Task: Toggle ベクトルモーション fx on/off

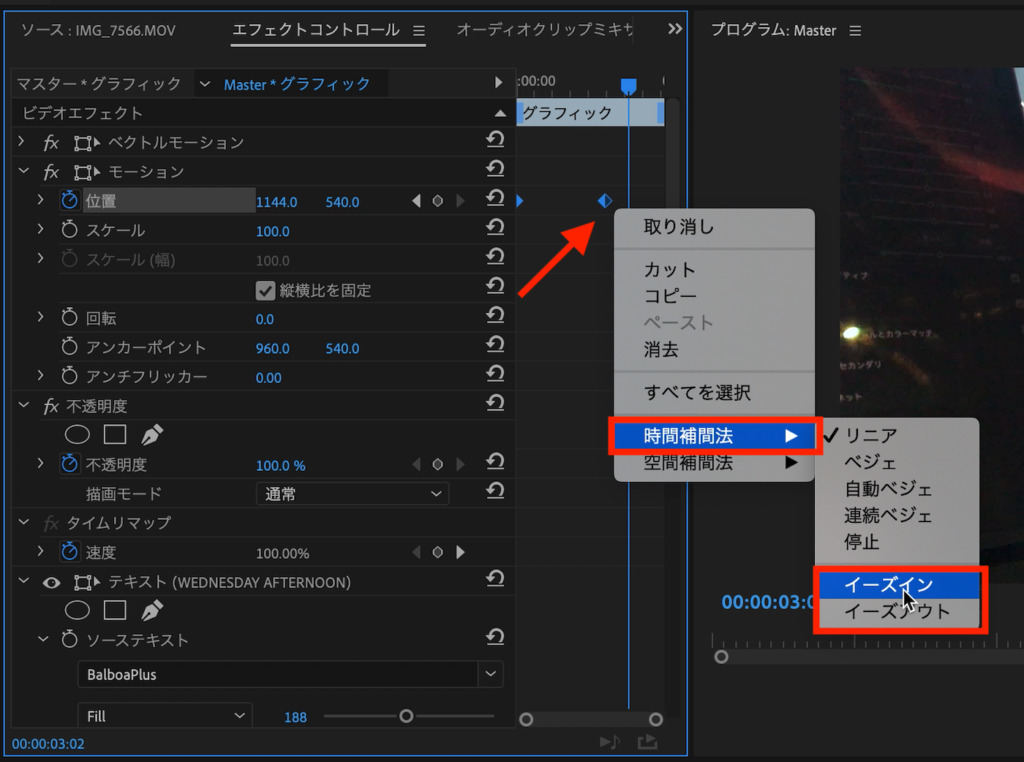Action: (x=51, y=142)
